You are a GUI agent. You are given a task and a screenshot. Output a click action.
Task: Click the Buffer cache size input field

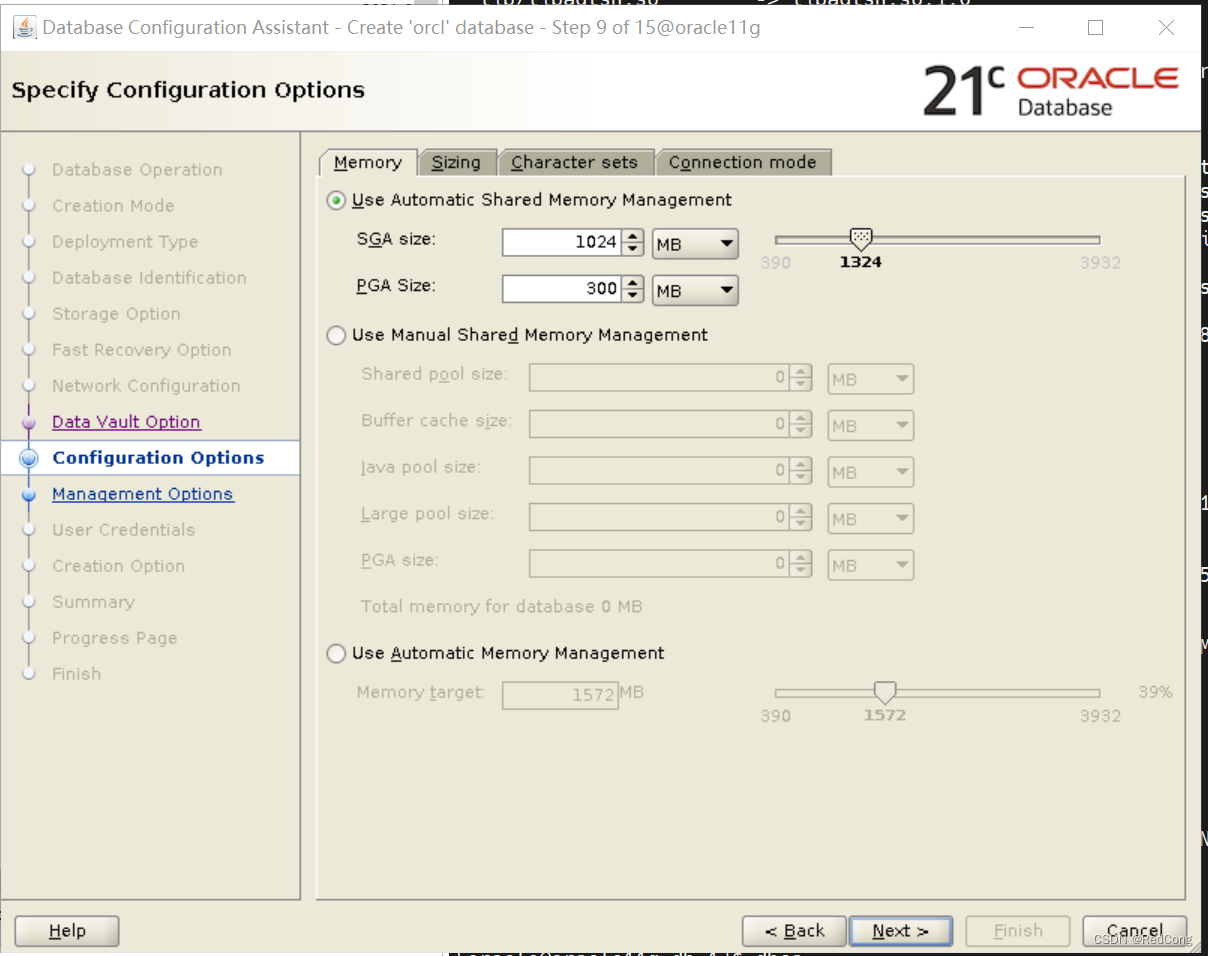click(x=659, y=425)
